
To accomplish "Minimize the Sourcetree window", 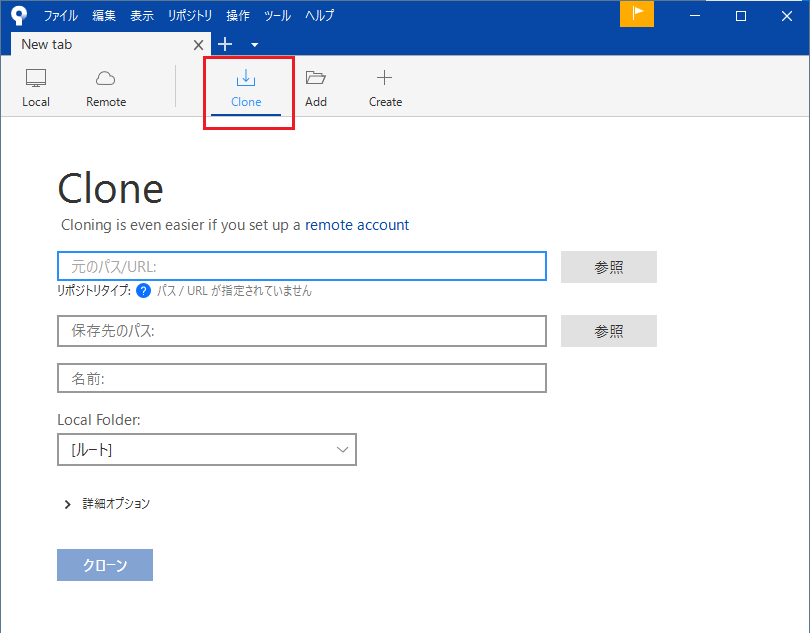I will (695, 16).
